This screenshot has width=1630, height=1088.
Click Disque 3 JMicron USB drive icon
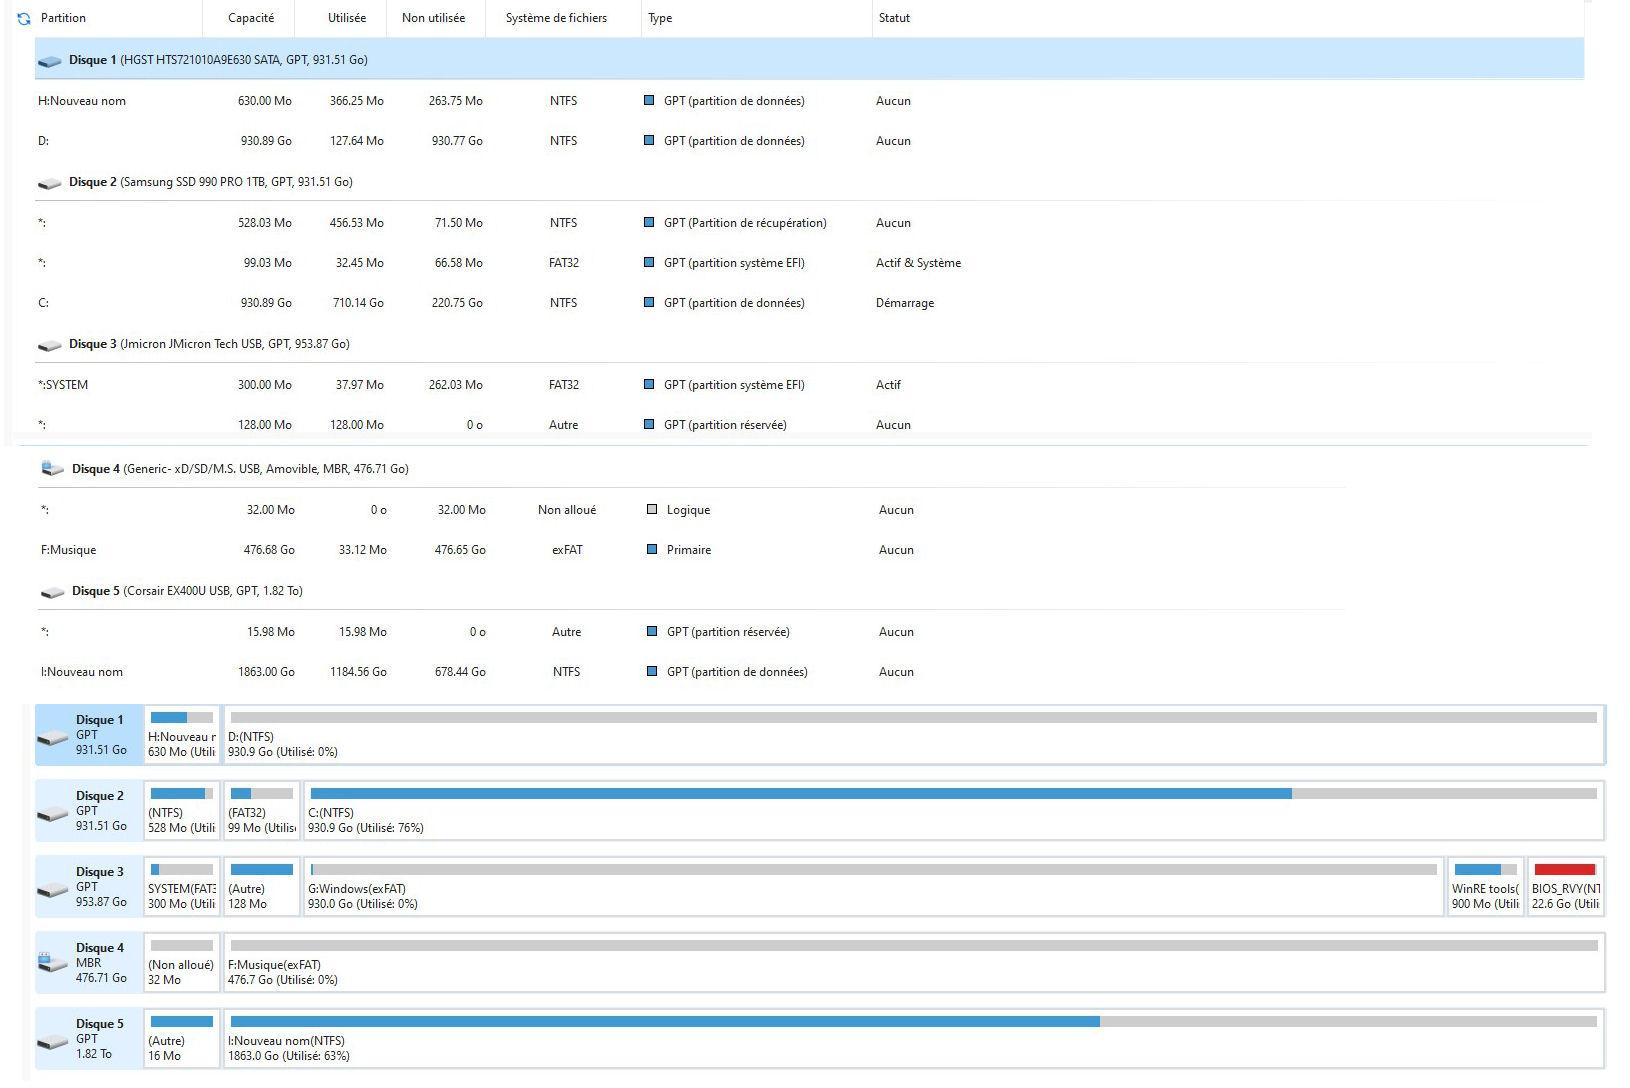pyautogui.click(x=49, y=345)
